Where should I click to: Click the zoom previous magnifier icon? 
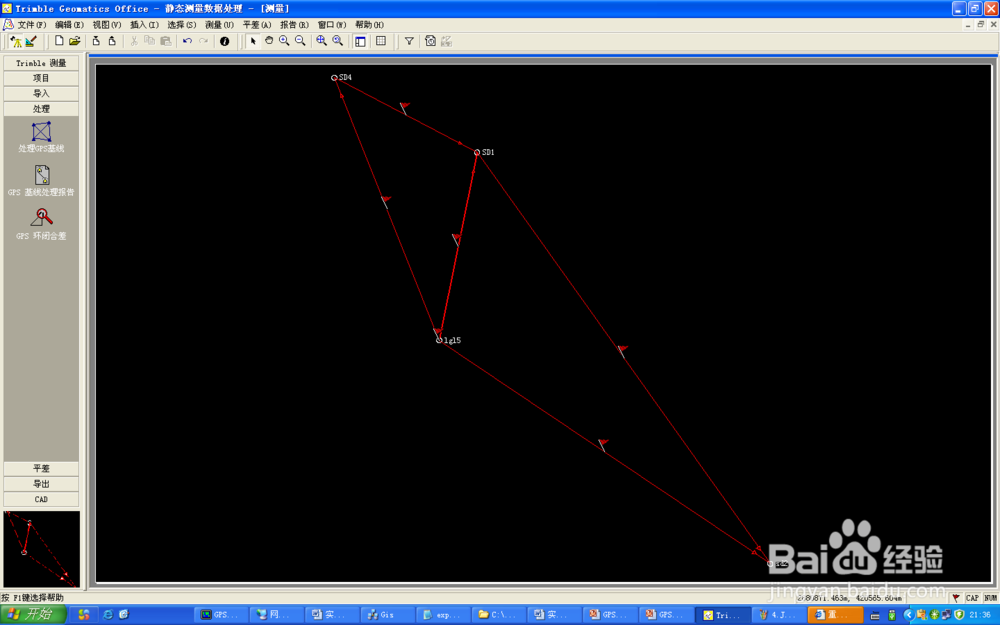pos(338,41)
